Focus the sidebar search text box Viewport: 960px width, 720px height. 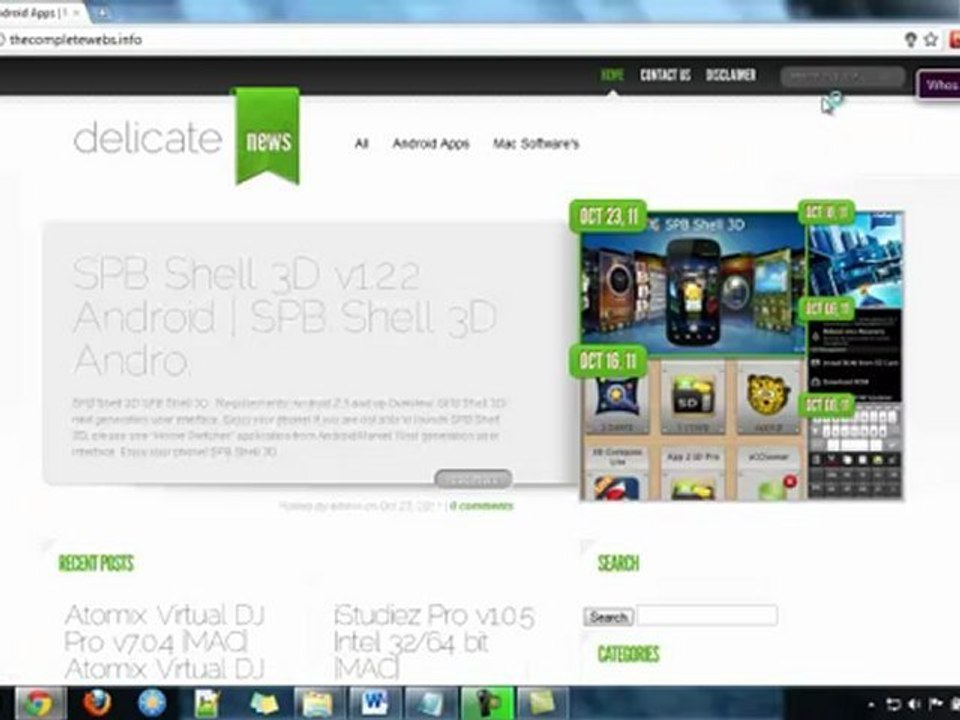(x=707, y=616)
